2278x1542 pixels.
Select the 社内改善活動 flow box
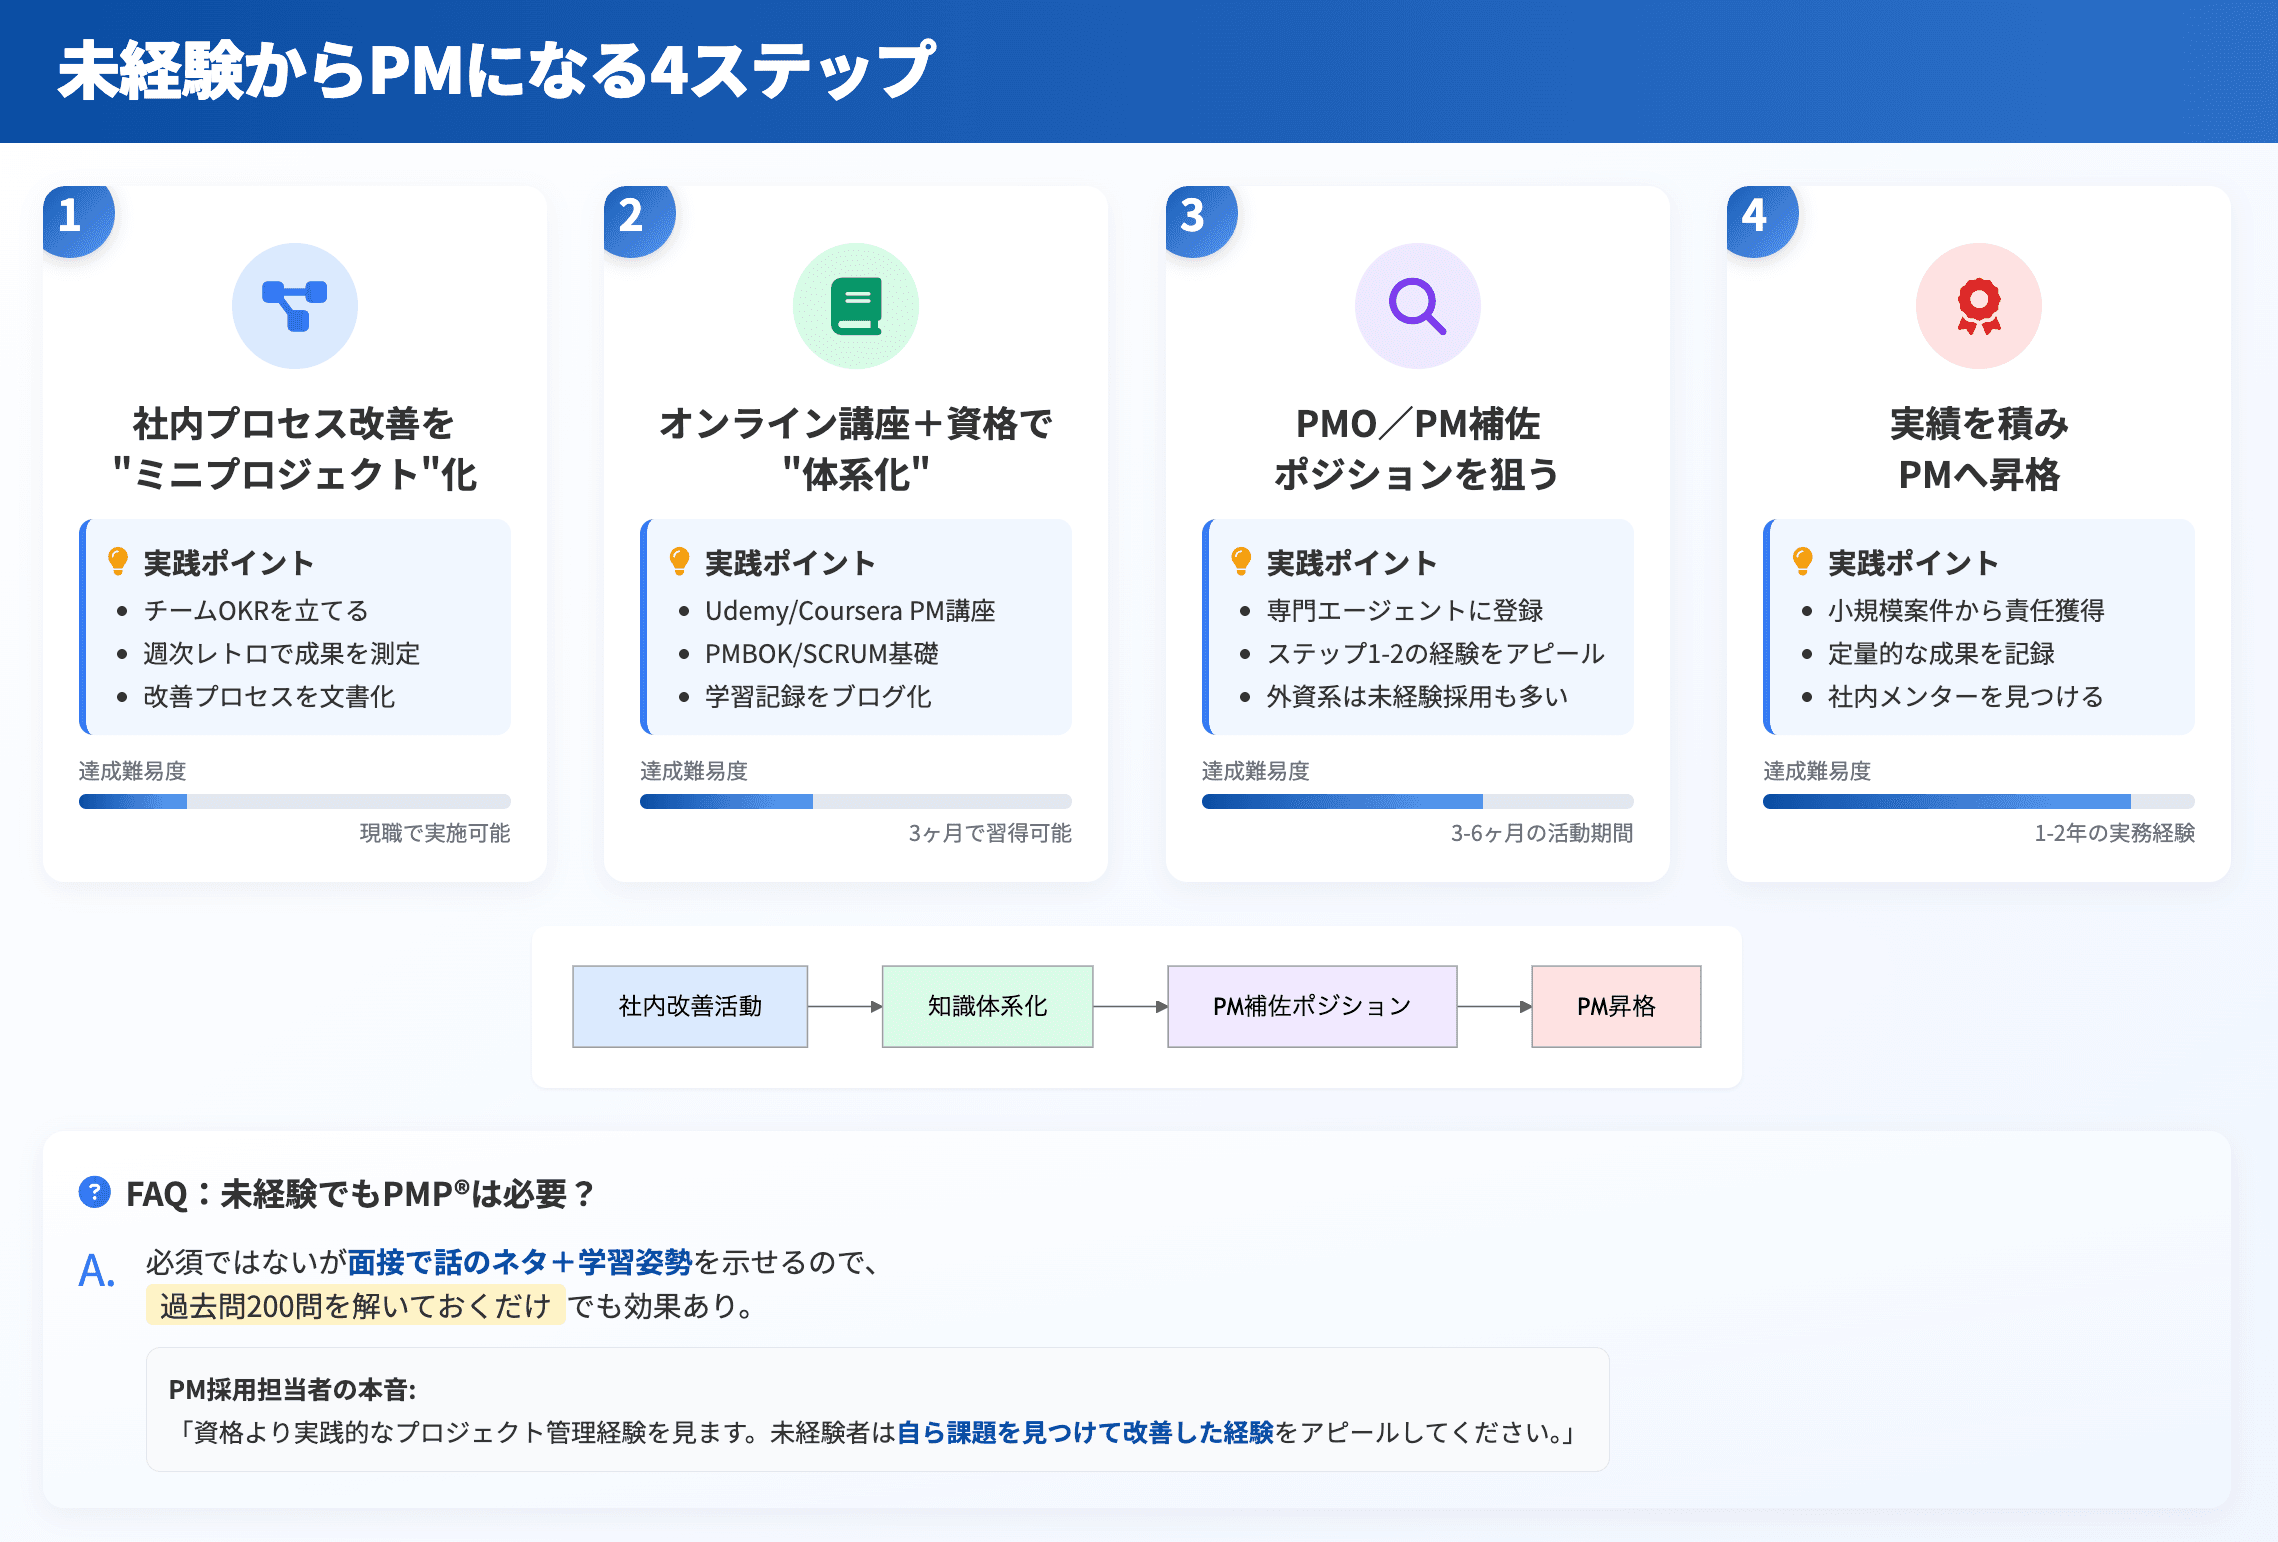(x=690, y=1007)
